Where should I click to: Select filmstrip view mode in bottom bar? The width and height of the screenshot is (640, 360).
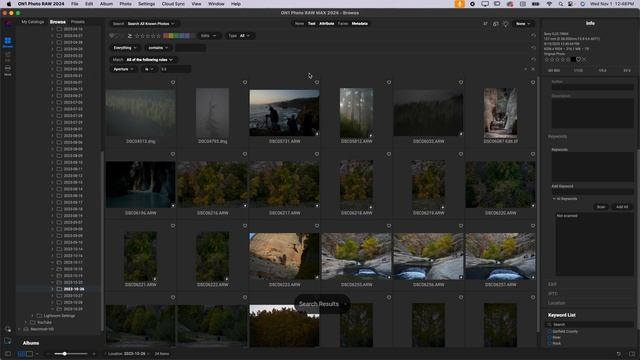pos(29,354)
